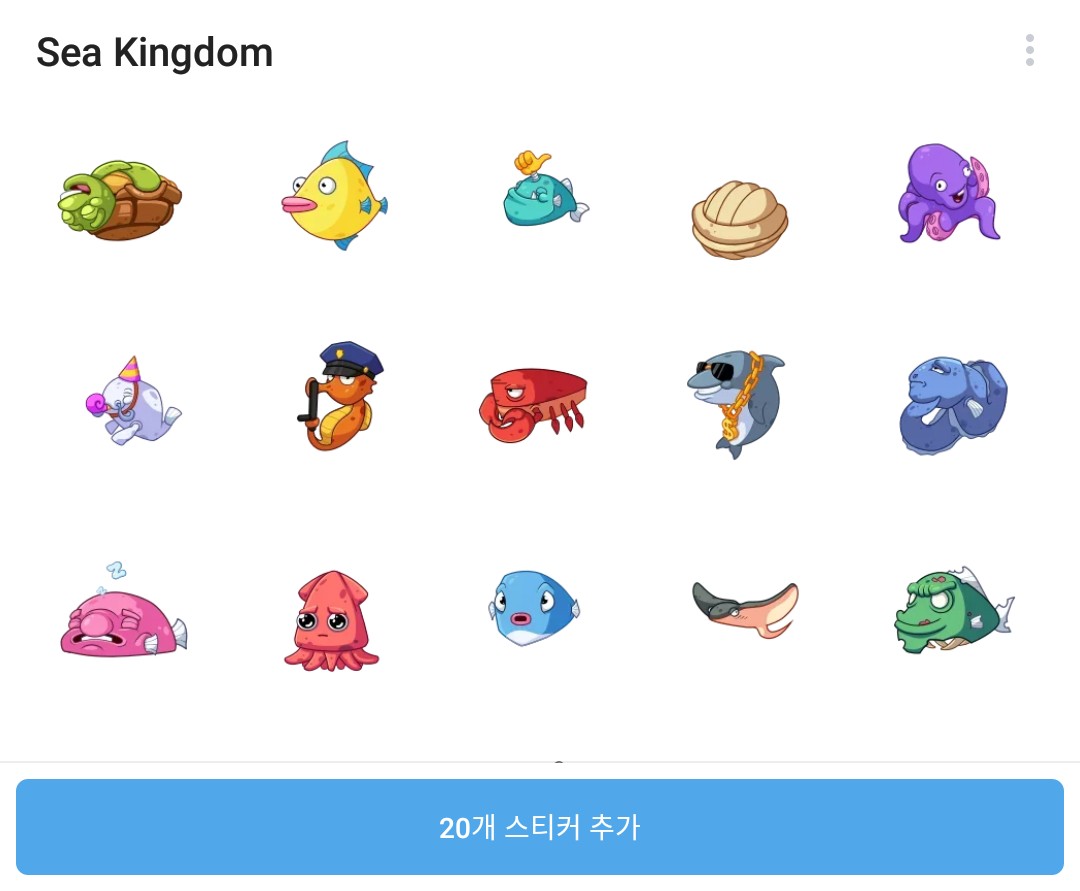This screenshot has height=891, width=1080.
Task: Select the blue pufferfish sticker
Action: [x=534, y=607]
